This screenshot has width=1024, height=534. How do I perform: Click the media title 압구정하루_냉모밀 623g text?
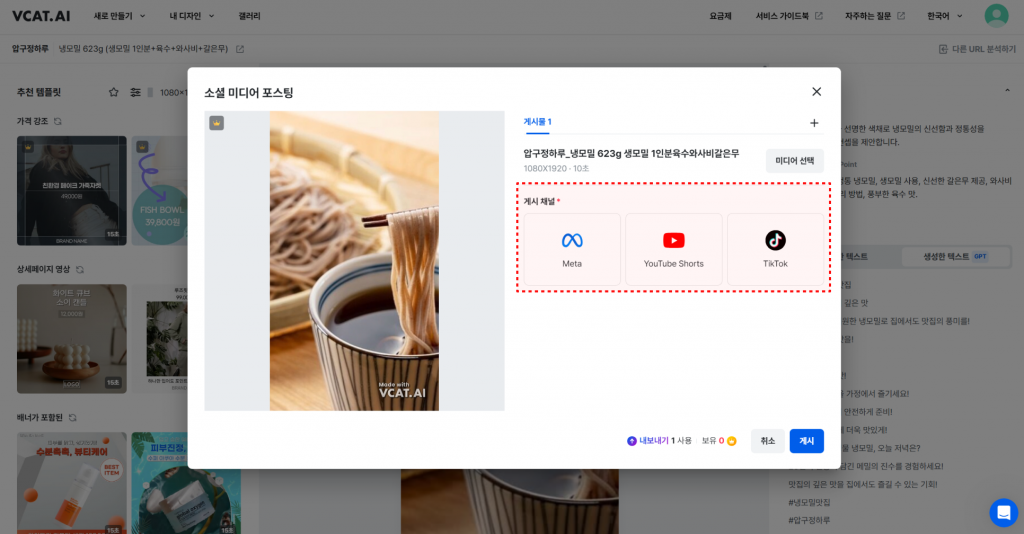coord(631,153)
